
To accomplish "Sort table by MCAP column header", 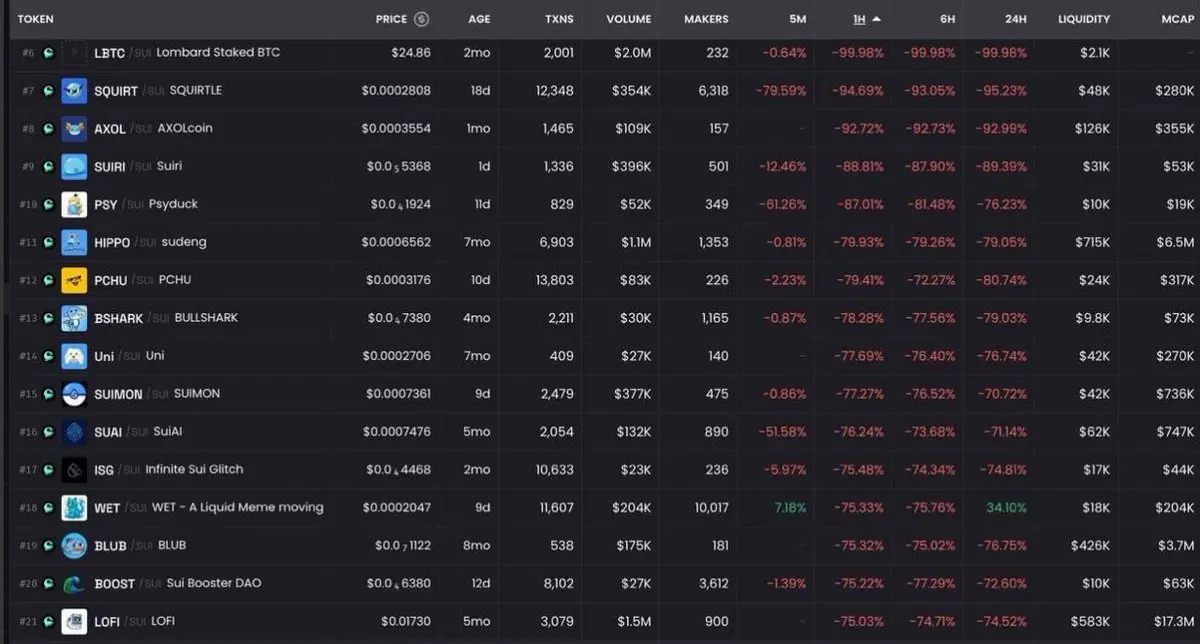I will point(1178,19).
